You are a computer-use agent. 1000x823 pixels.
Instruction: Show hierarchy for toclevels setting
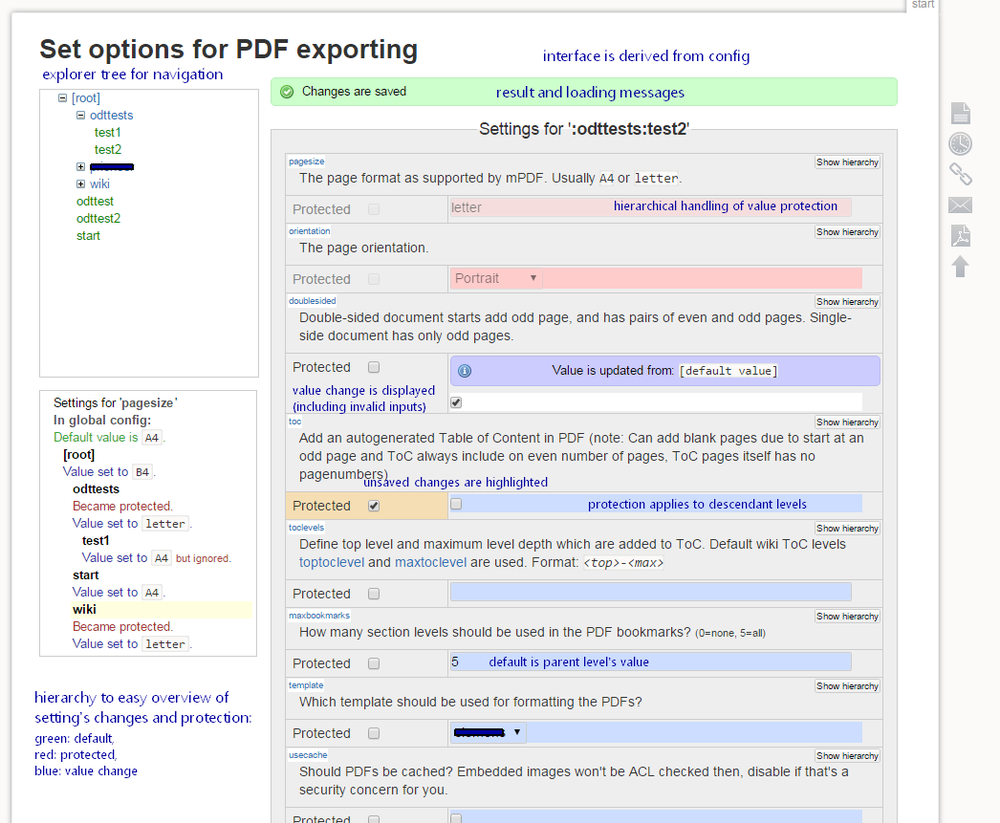847,528
